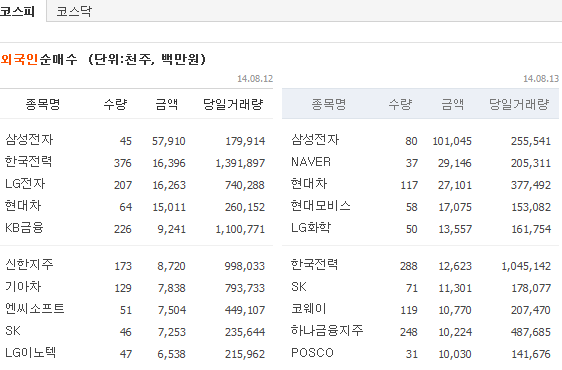The image size is (562, 370).
Task: Open SK in the 14.08.13 table
Action: [299, 287]
